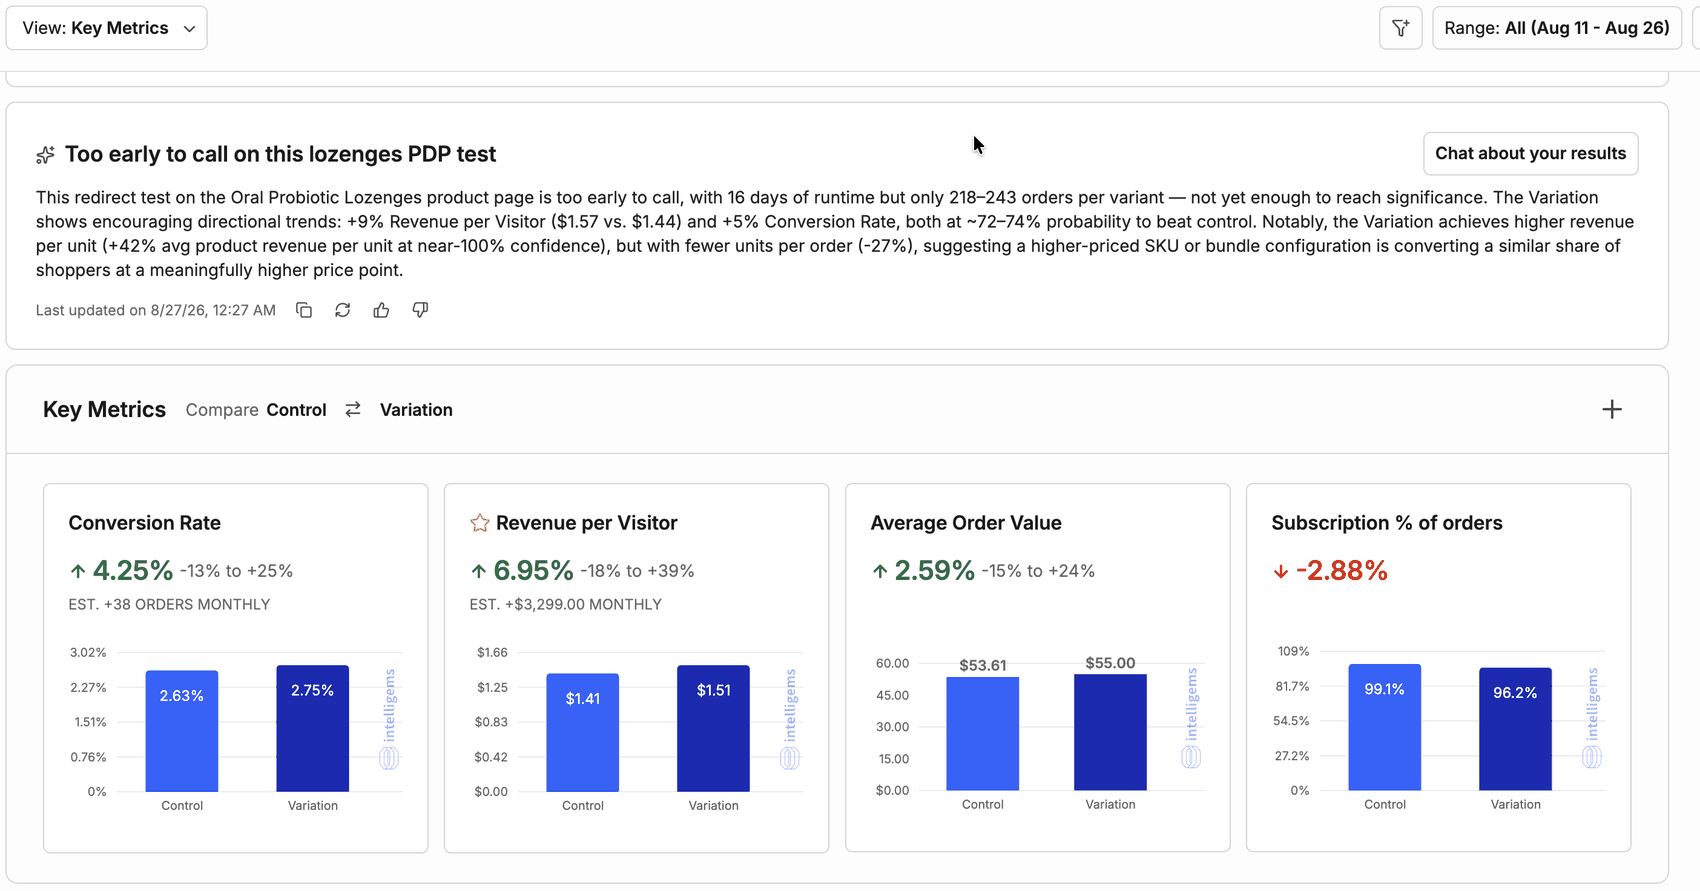Click EST. +38 ORDERS MONTHLY text
The image size is (1700, 891).
click(x=169, y=604)
